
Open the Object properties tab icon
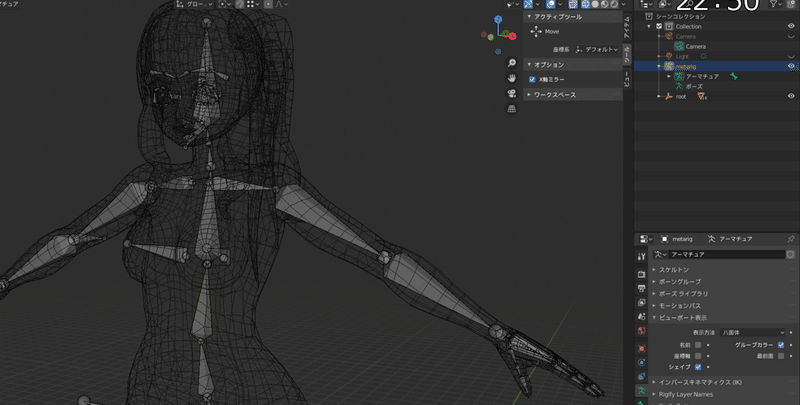(642, 348)
